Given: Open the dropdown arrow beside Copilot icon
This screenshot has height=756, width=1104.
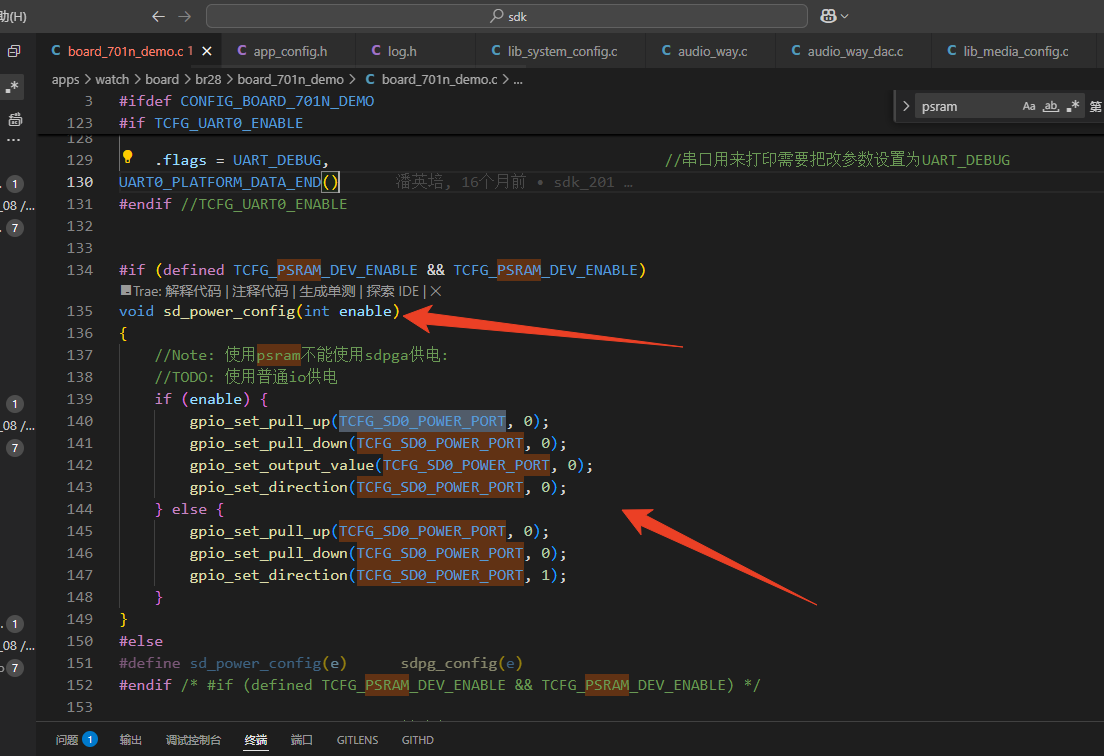Looking at the screenshot, I should pyautogui.click(x=845, y=16).
